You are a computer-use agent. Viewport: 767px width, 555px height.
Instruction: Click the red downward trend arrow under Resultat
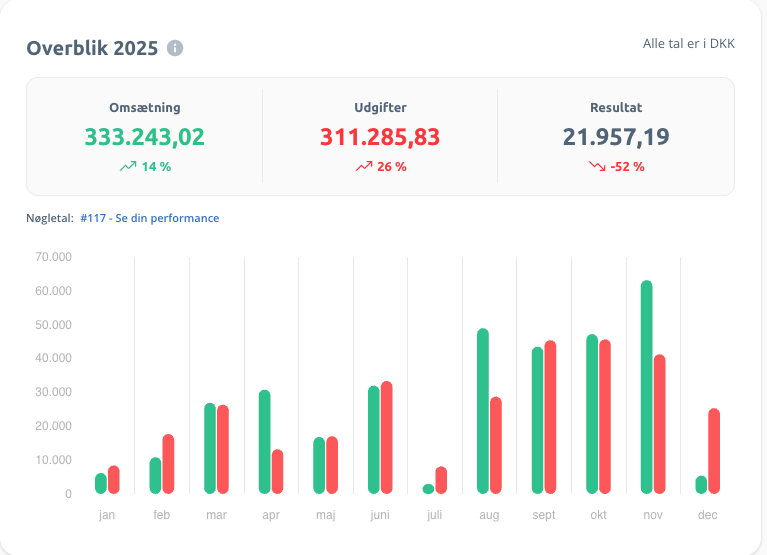tap(597, 166)
